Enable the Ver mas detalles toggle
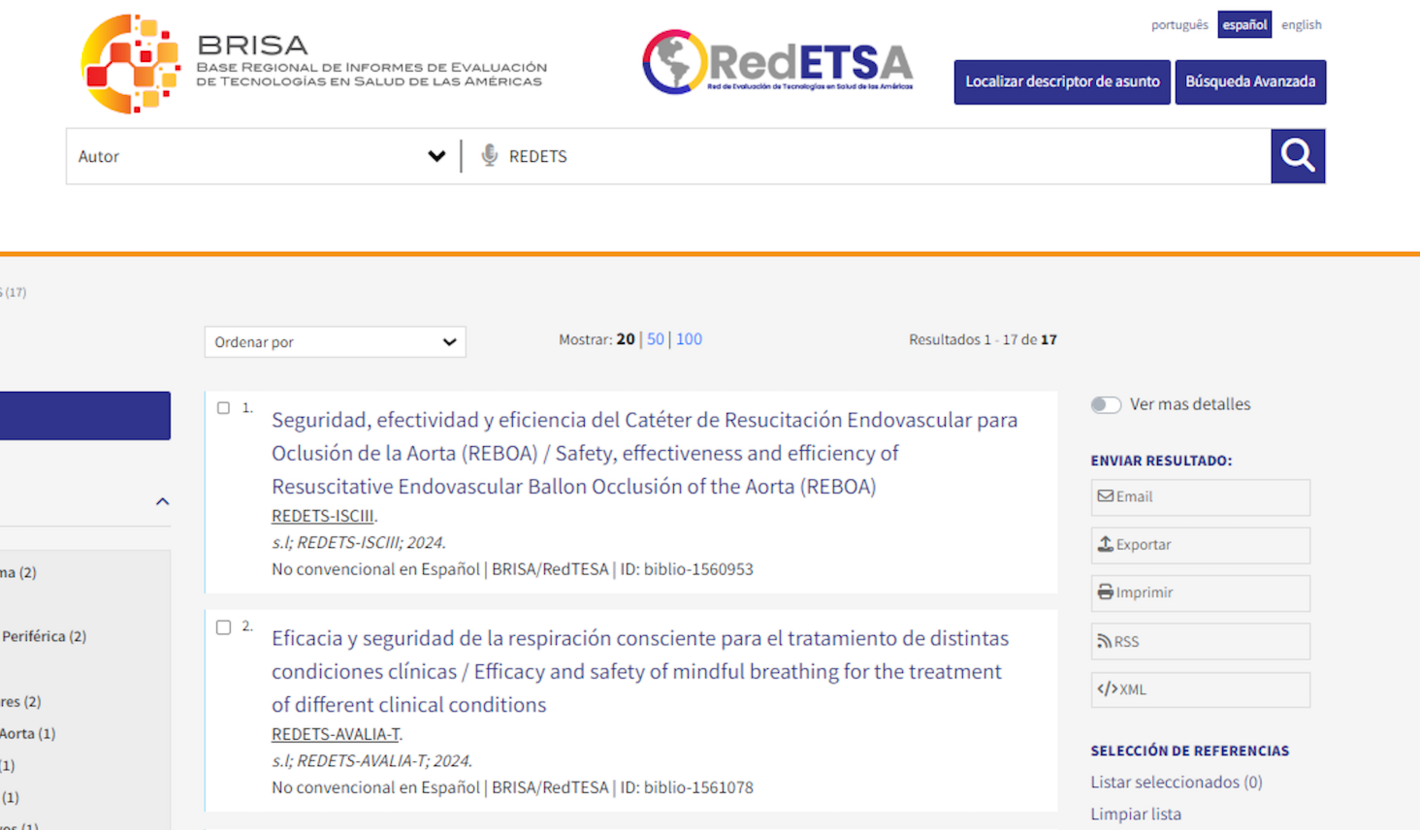1420x830 pixels. click(1106, 404)
